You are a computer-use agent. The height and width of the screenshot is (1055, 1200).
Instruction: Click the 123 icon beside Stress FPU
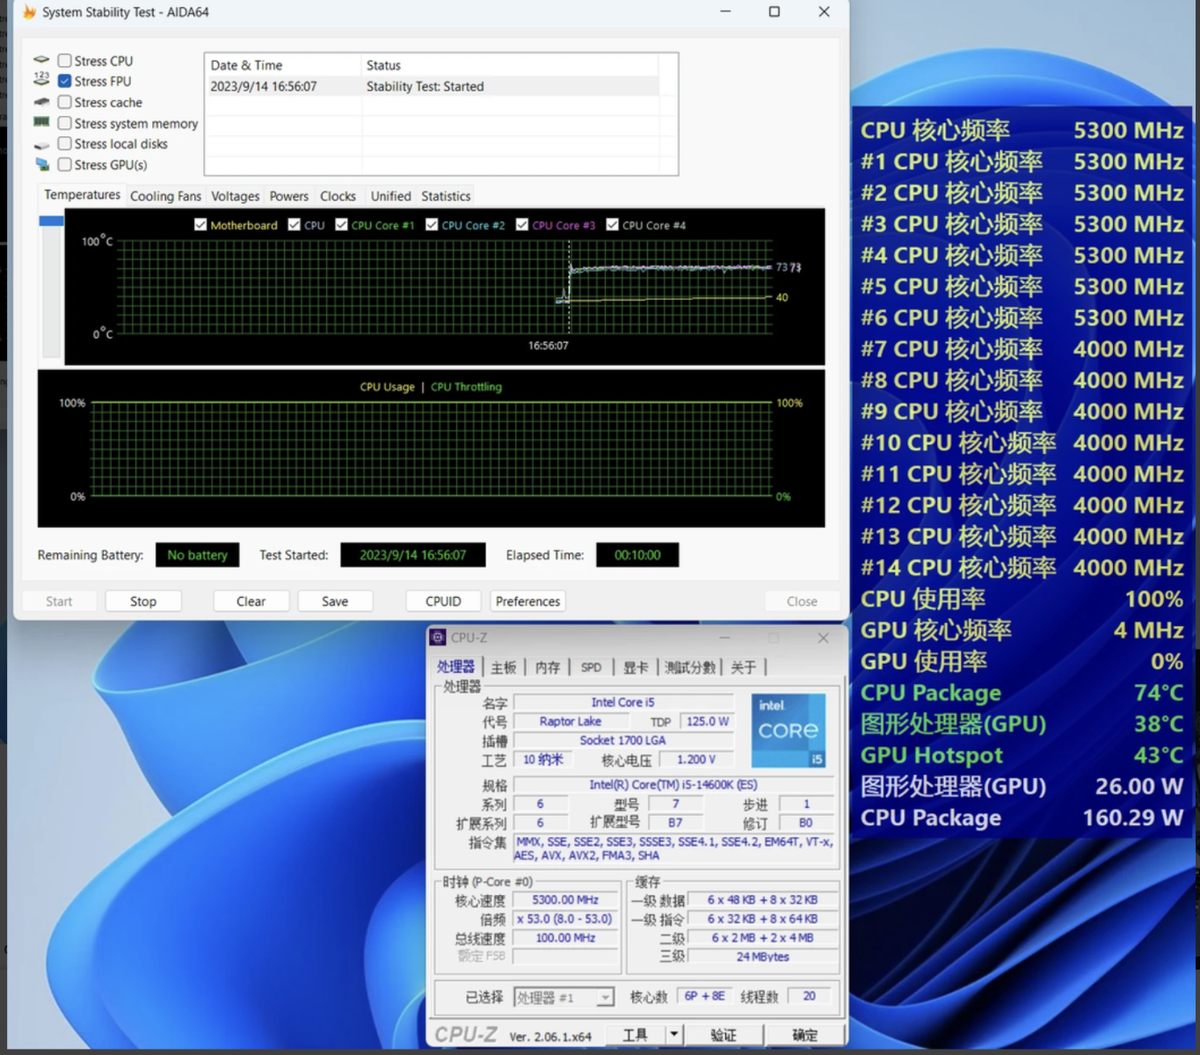tap(41, 79)
